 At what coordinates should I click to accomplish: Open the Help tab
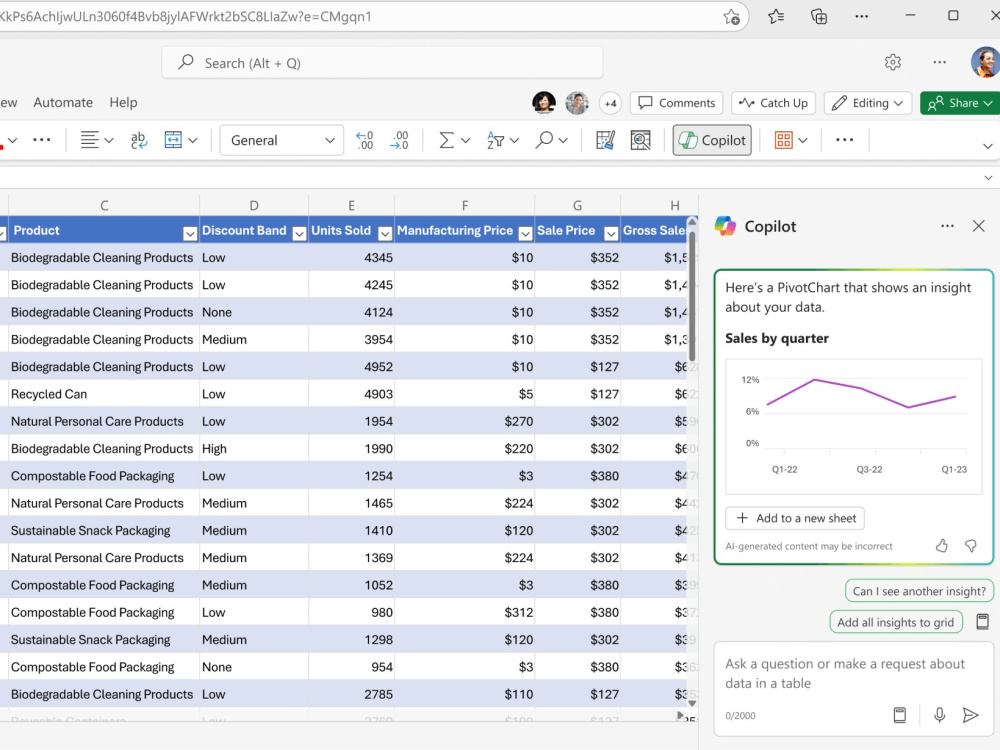123,103
